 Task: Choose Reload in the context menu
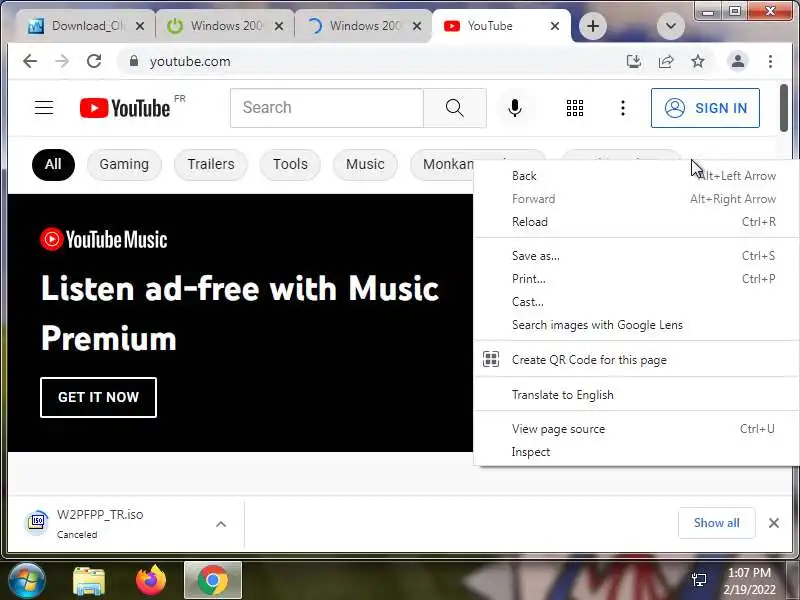[x=636, y=222]
